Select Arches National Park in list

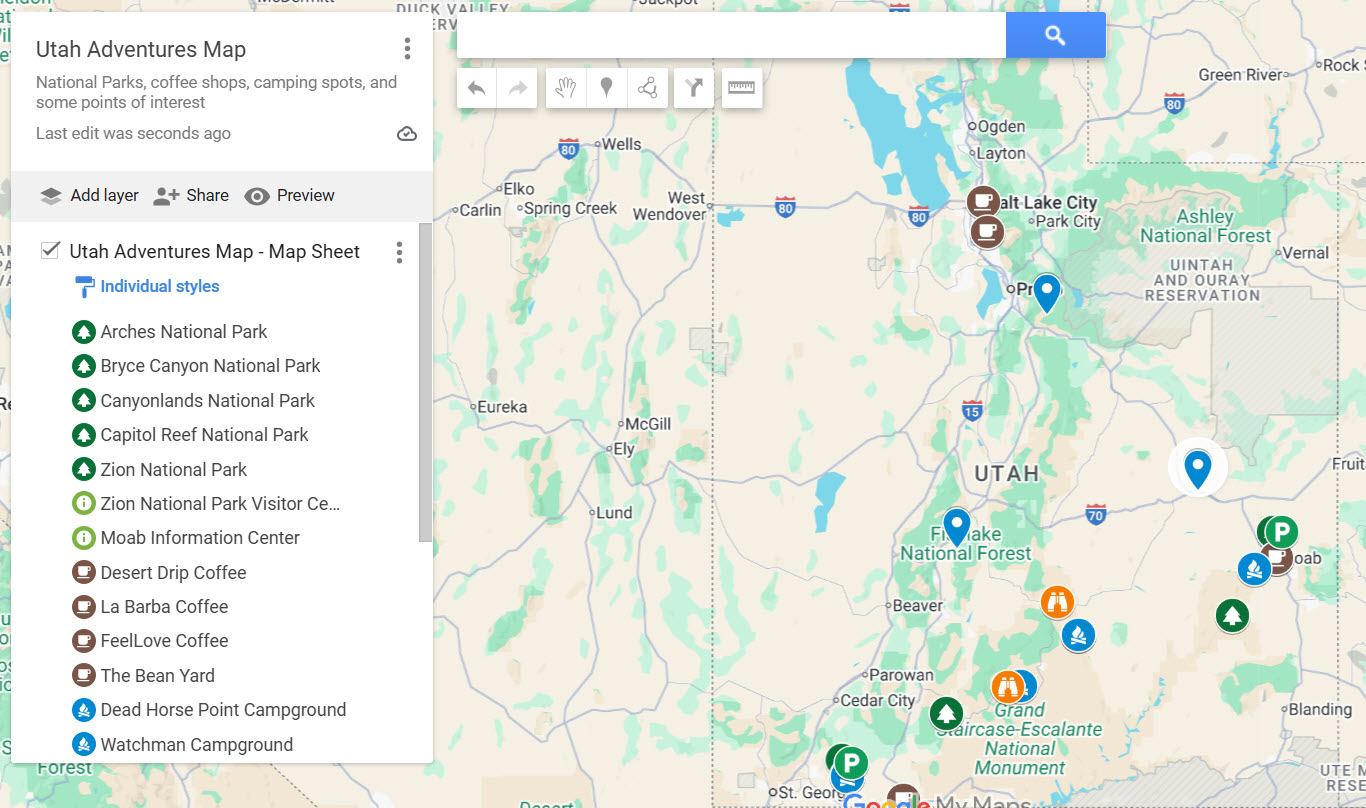pyautogui.click(x=184, y=332)
